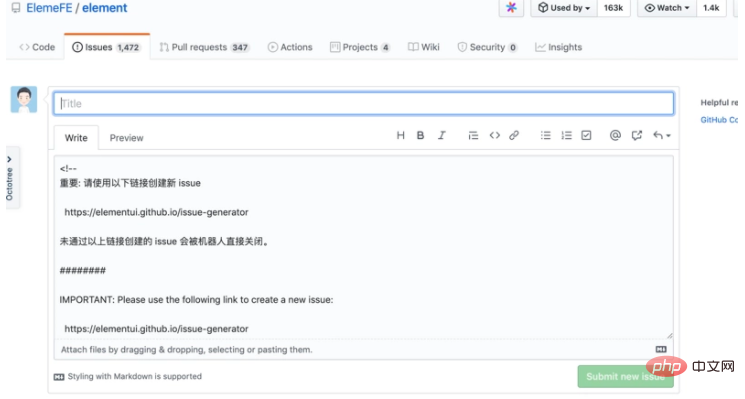The image size is (745, 399).
Task: Open the GitHub Community link in sidebar
Action: click(x=719, y=120)
